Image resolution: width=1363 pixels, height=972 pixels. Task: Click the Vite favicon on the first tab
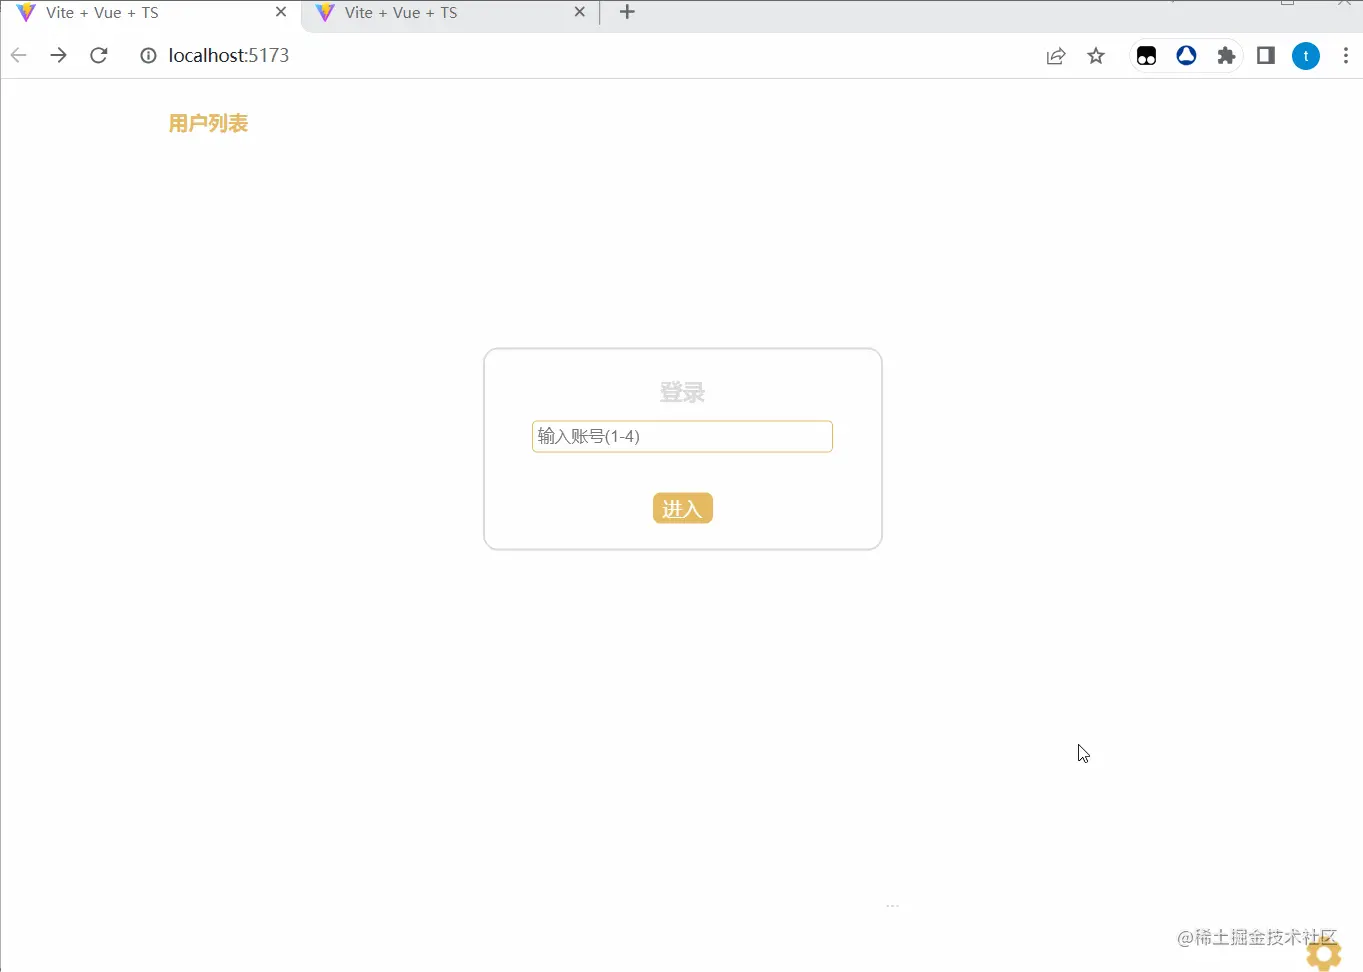26,13
